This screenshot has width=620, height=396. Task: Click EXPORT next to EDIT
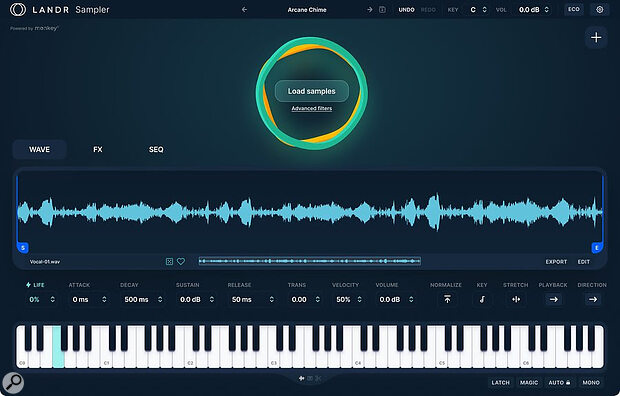[x=556, y=262]
